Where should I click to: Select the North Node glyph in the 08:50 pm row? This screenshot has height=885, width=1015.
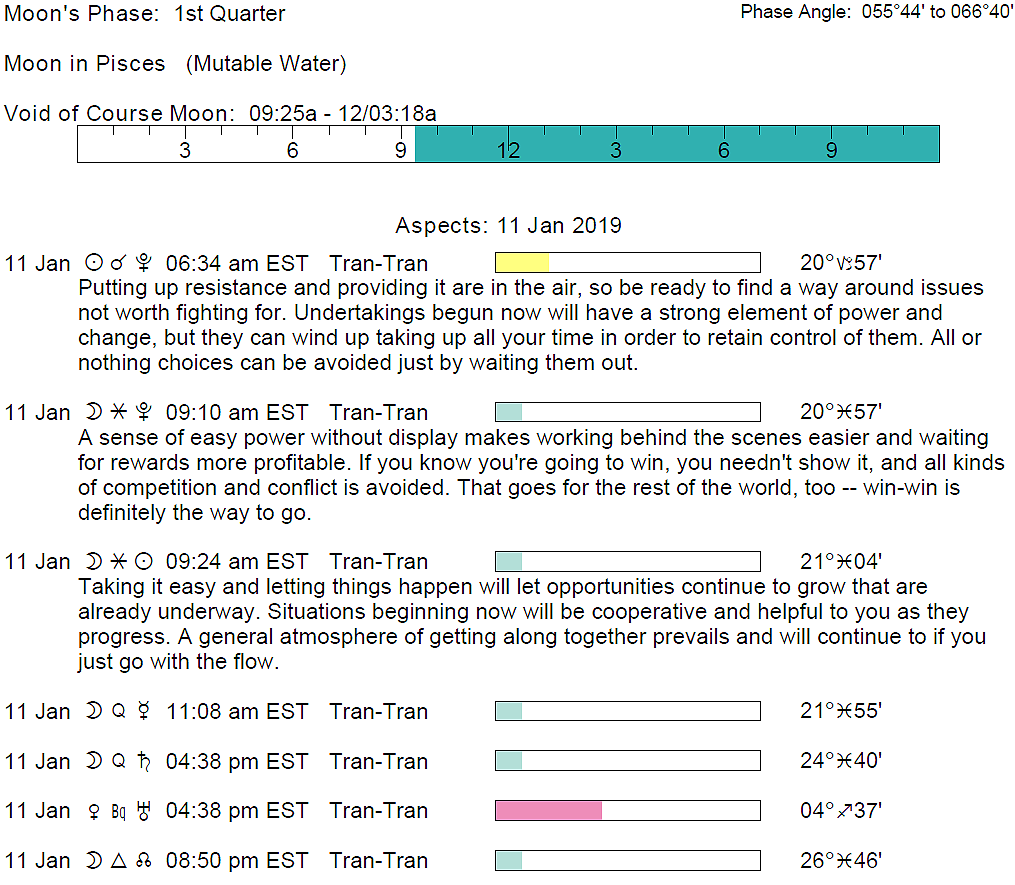pos(144,860)
